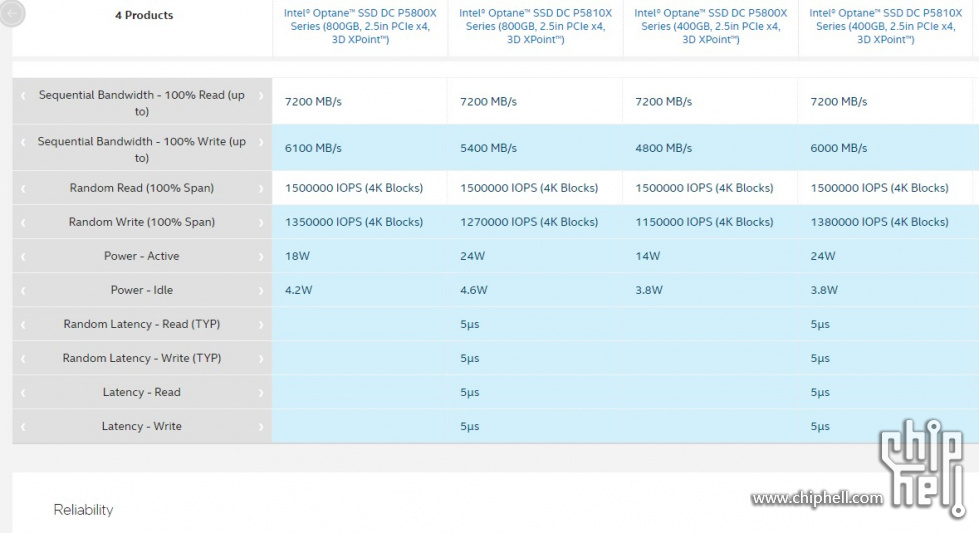The height and width of the screenshot is (533, 979).
Task: Click the 14W active power value
Action: 647,256
